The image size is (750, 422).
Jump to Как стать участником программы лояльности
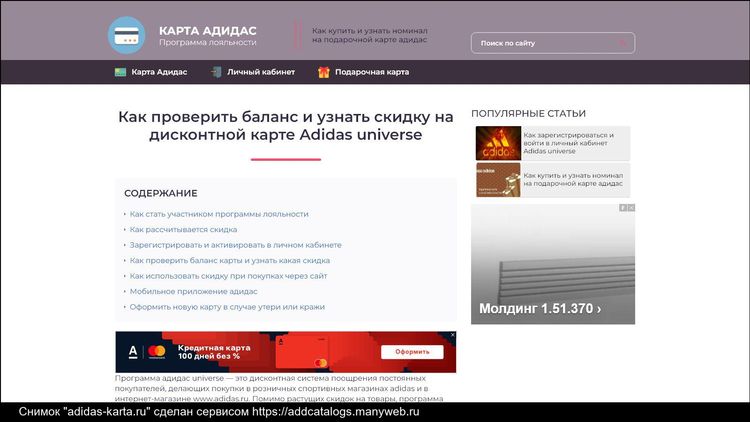(219, 214)
